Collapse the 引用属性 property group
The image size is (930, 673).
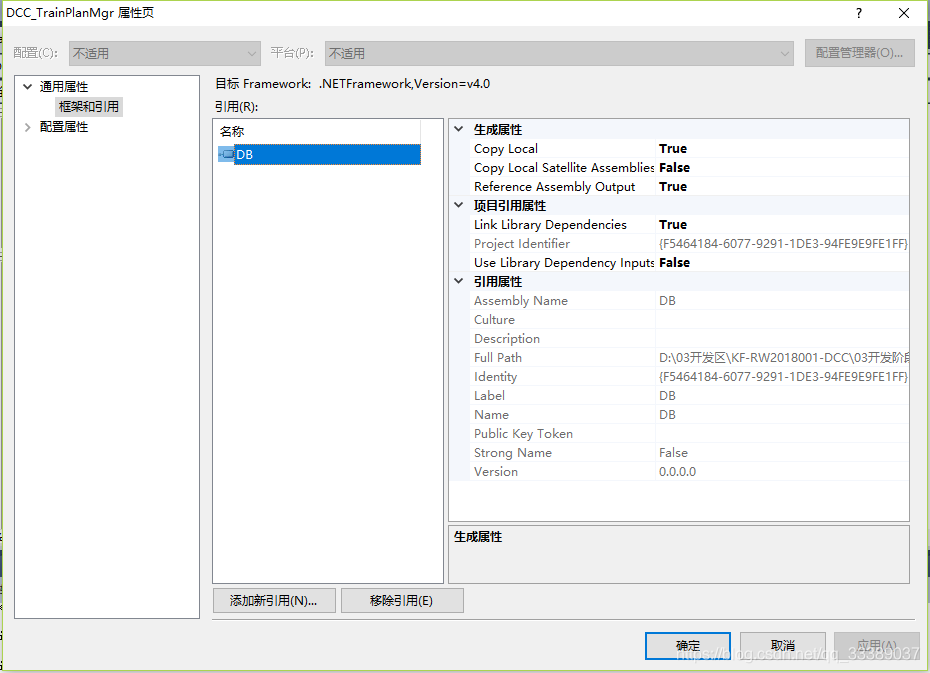458,281
